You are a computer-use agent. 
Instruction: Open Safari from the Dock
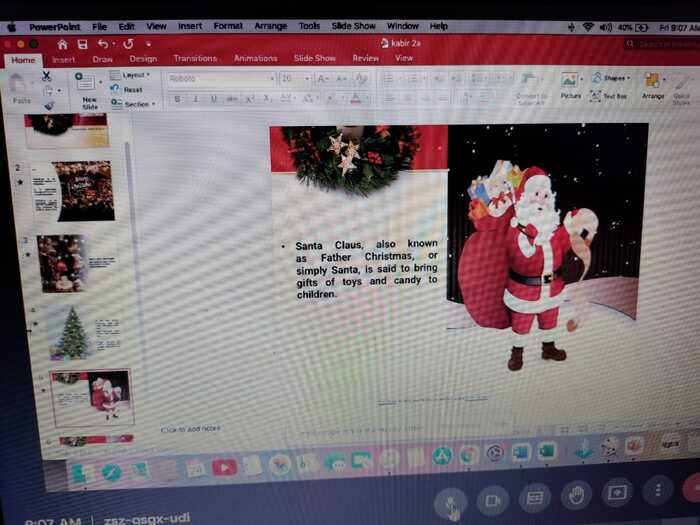point(112,472)
